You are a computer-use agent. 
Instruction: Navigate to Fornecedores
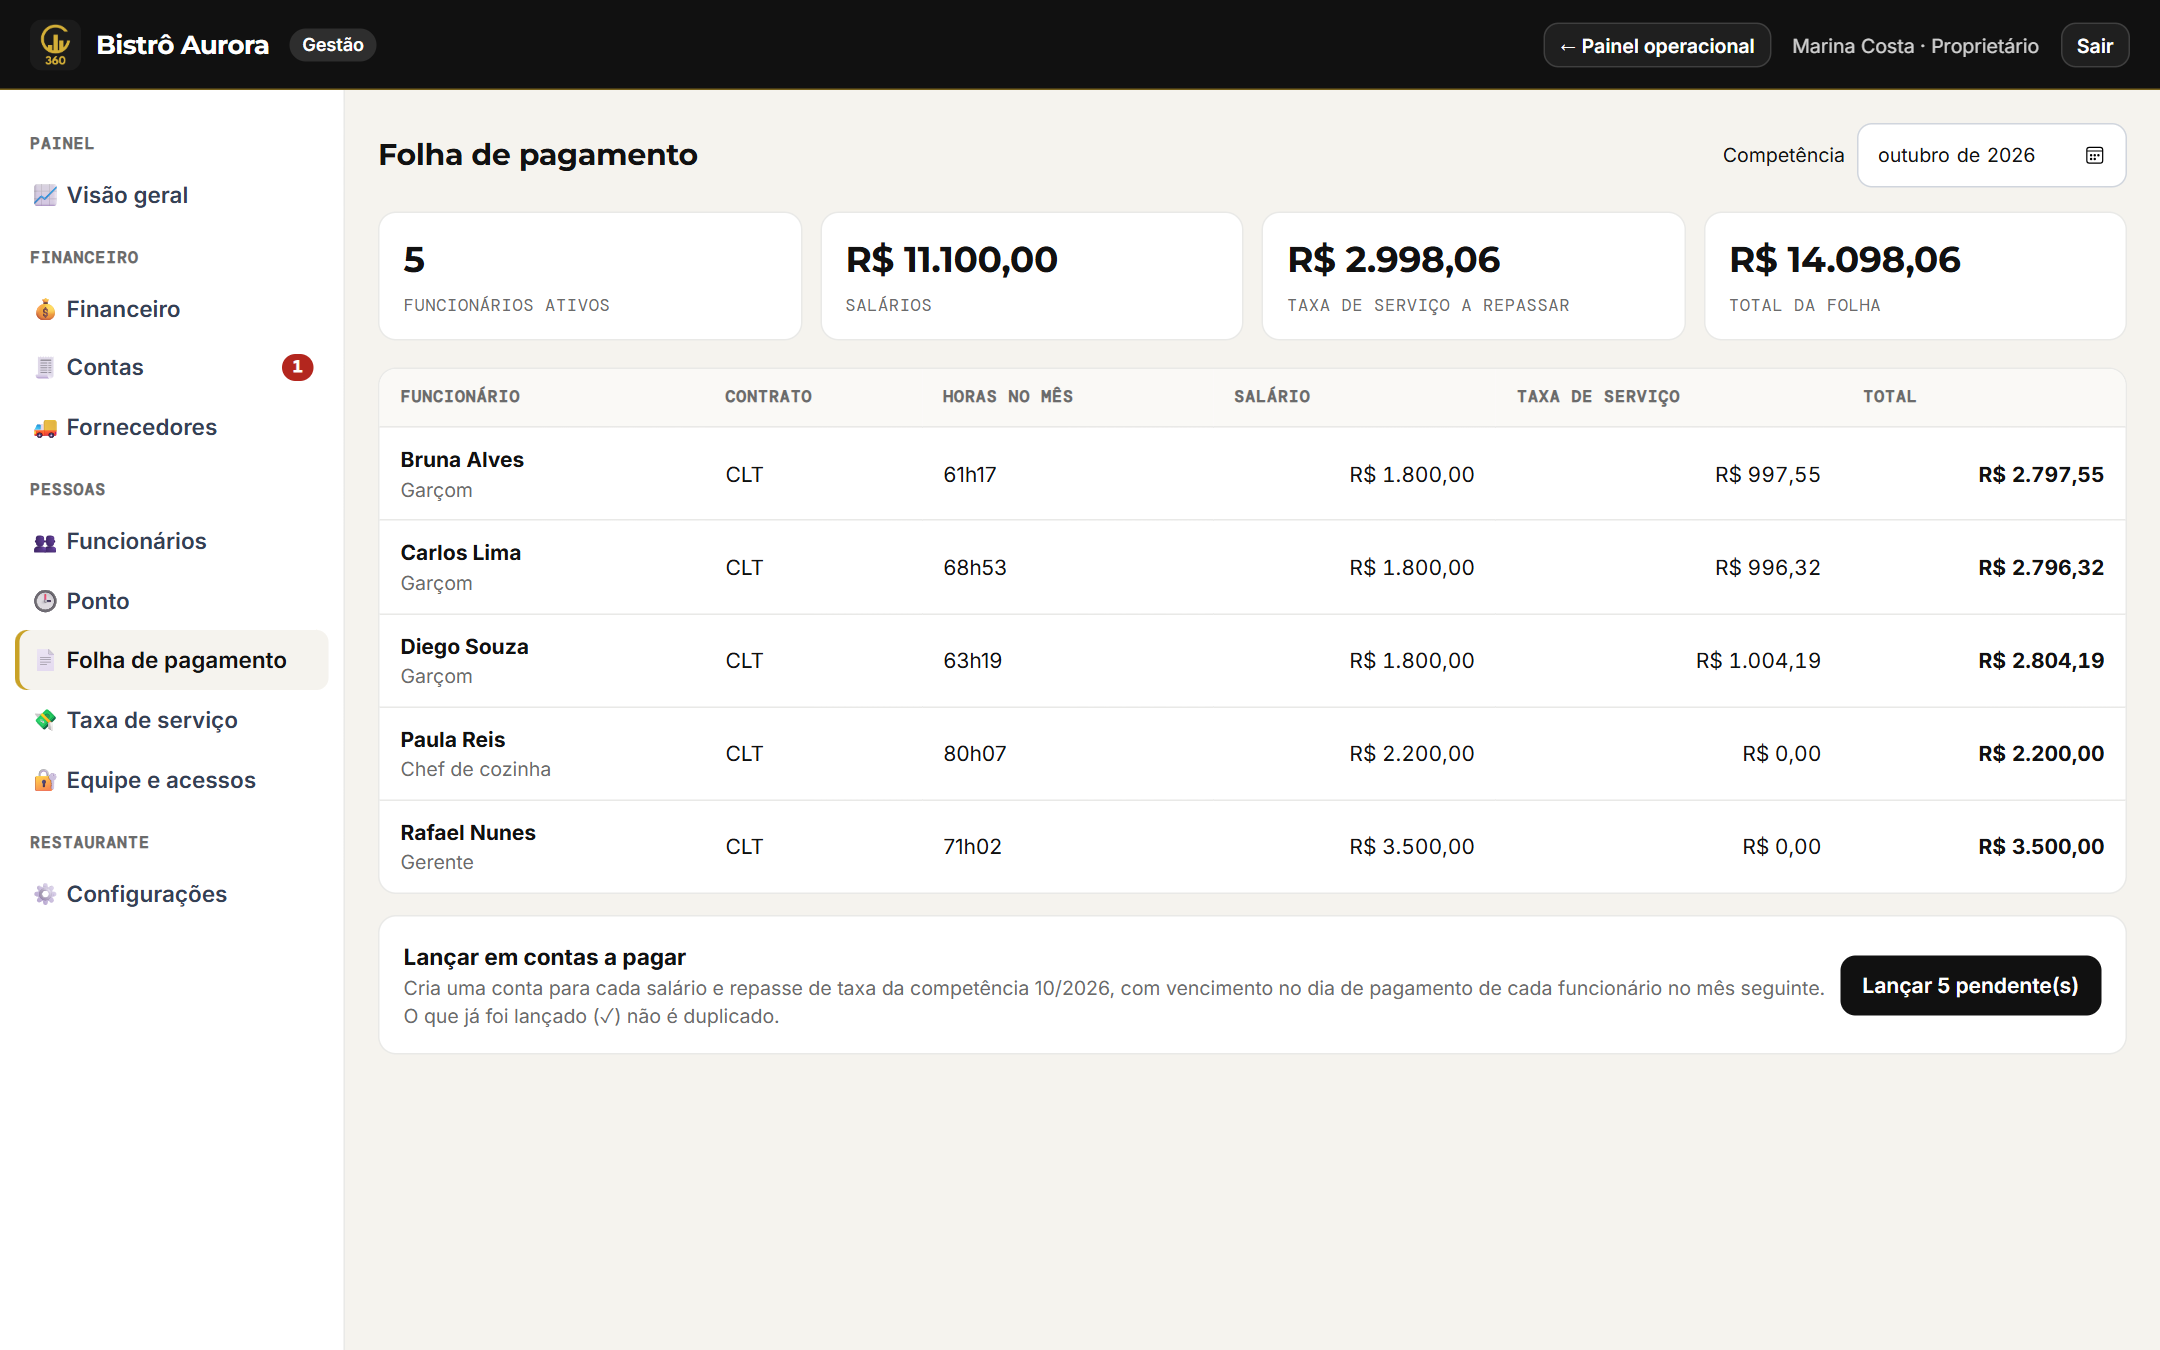(x=172, y=427)
